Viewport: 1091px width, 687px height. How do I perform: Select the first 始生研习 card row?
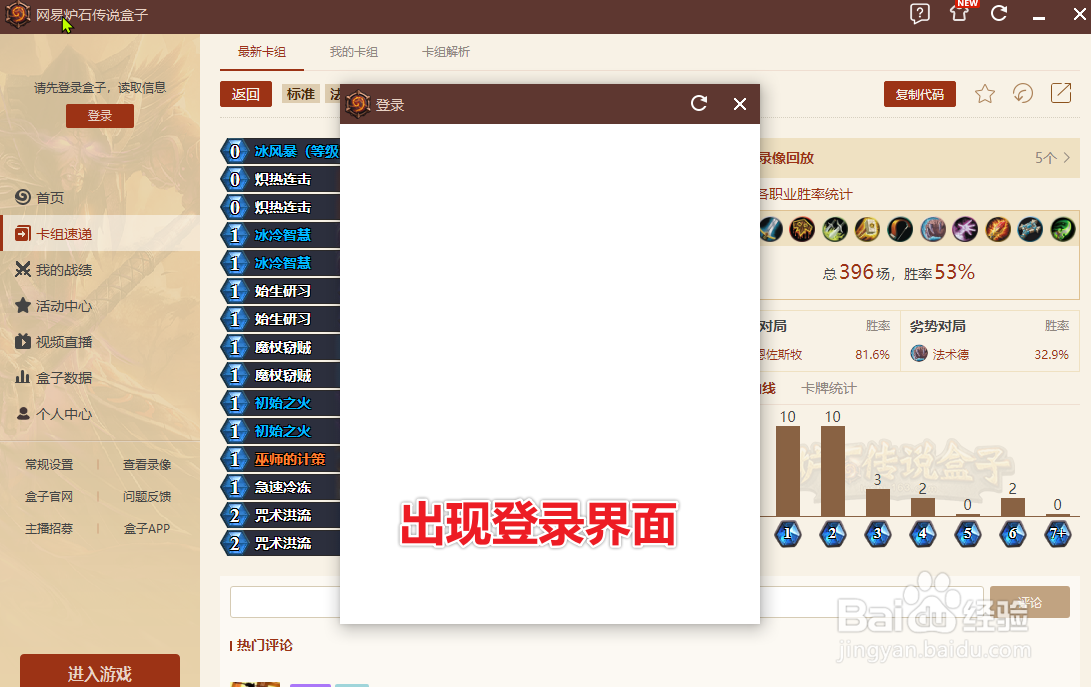[280, 291]
